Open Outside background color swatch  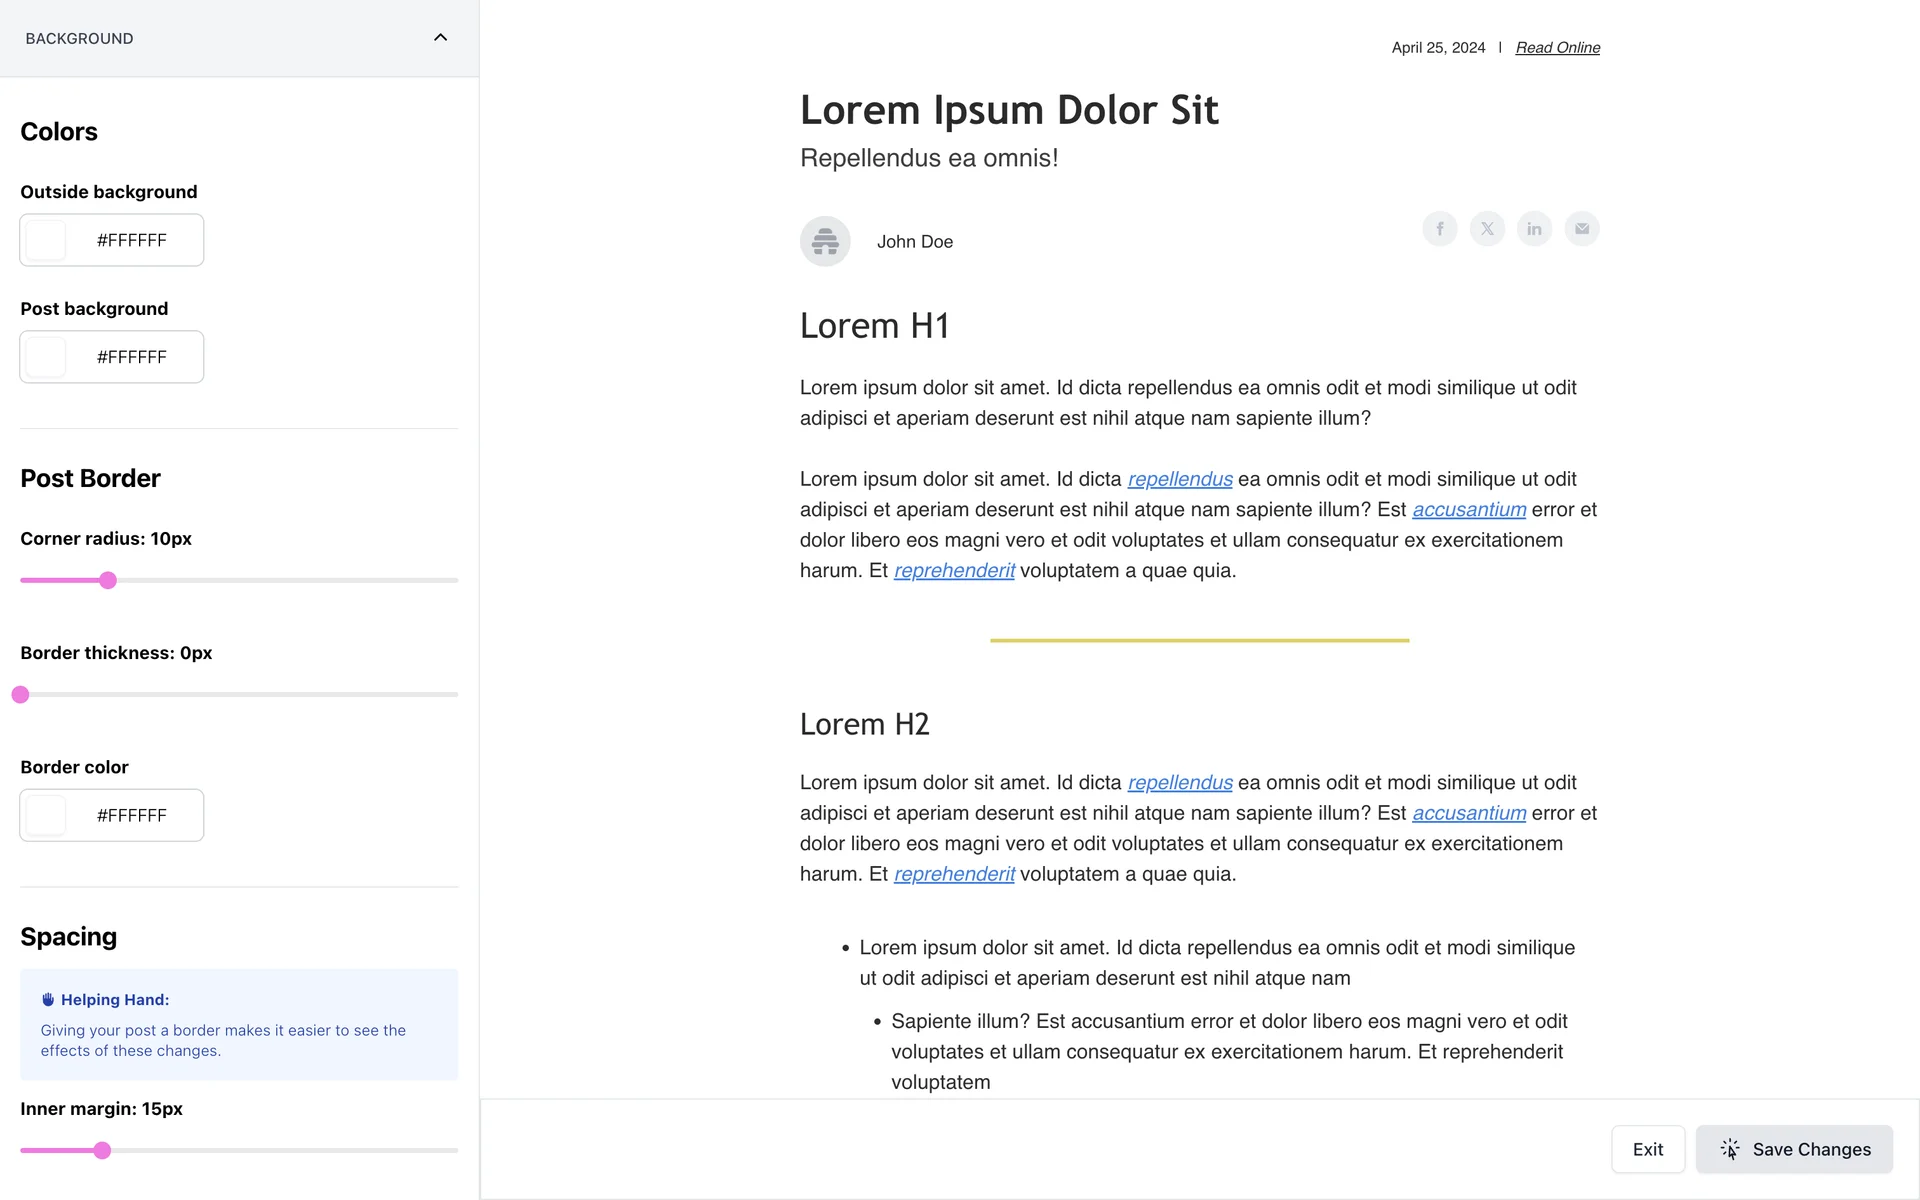click(46, 240)
